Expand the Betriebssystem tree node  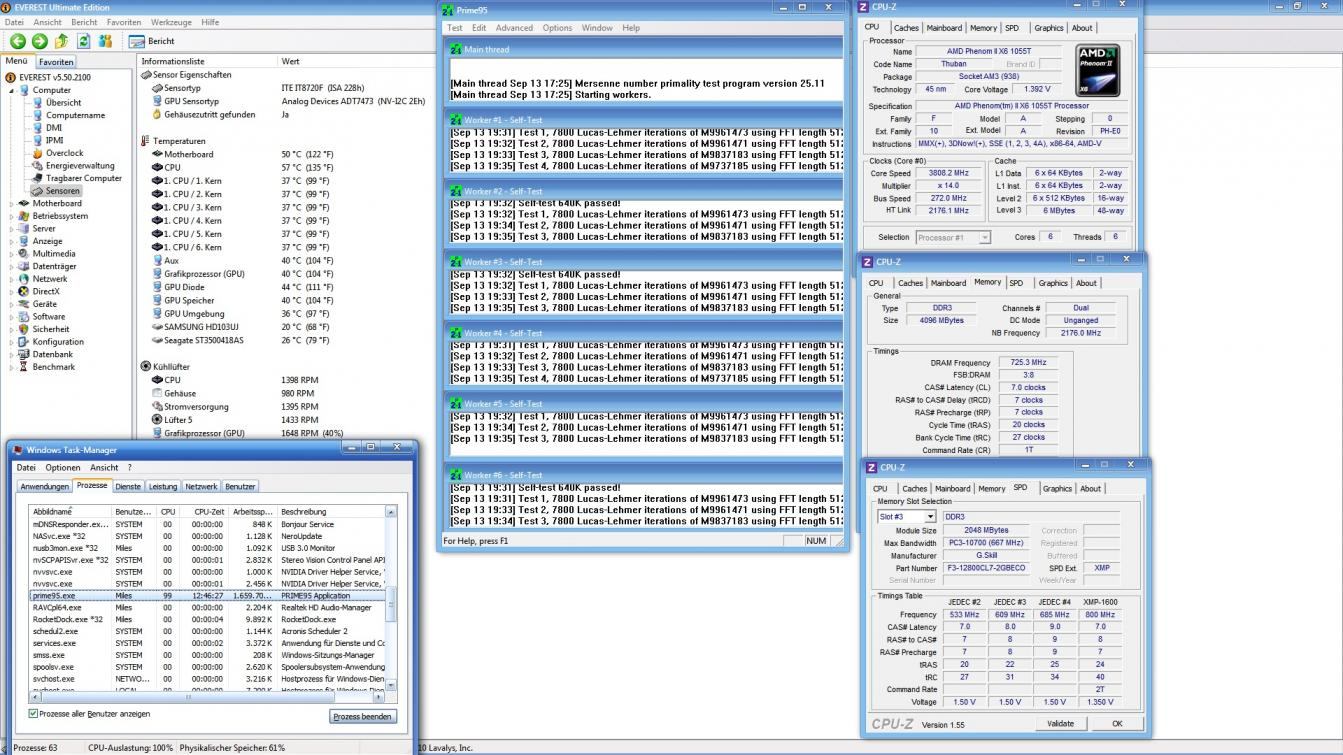pos(12,216)
